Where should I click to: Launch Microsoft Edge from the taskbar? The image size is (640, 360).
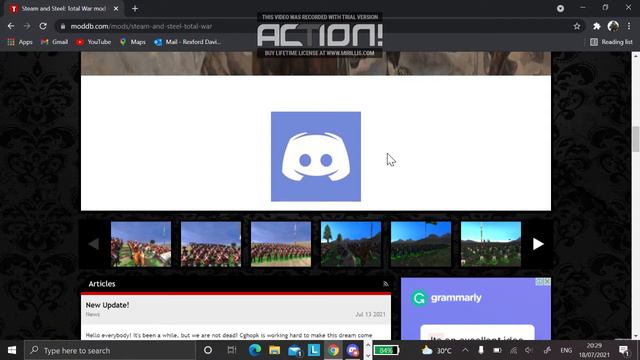[x=255, y=350]
